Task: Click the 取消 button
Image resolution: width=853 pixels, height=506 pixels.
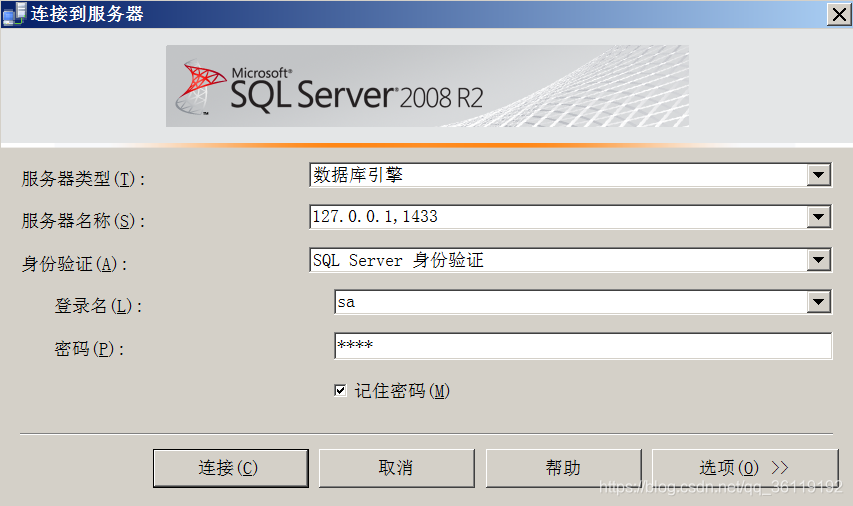Action: click(x=397, y=468)
